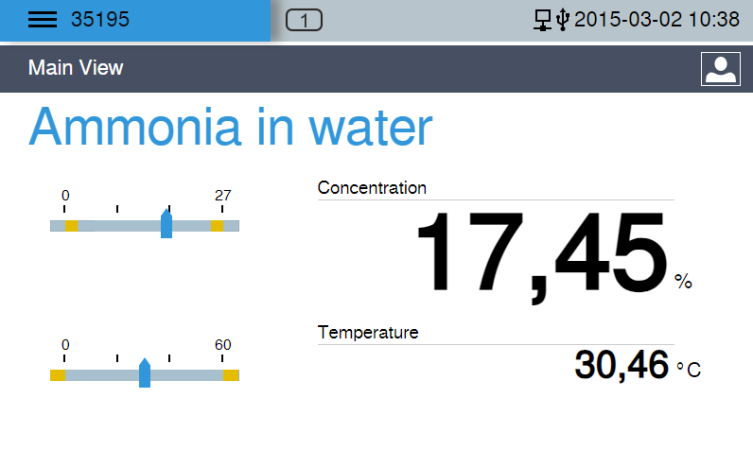The image size is (753, 450).
Task: Click the Ammonia in water heading
Action: point(231,127)
